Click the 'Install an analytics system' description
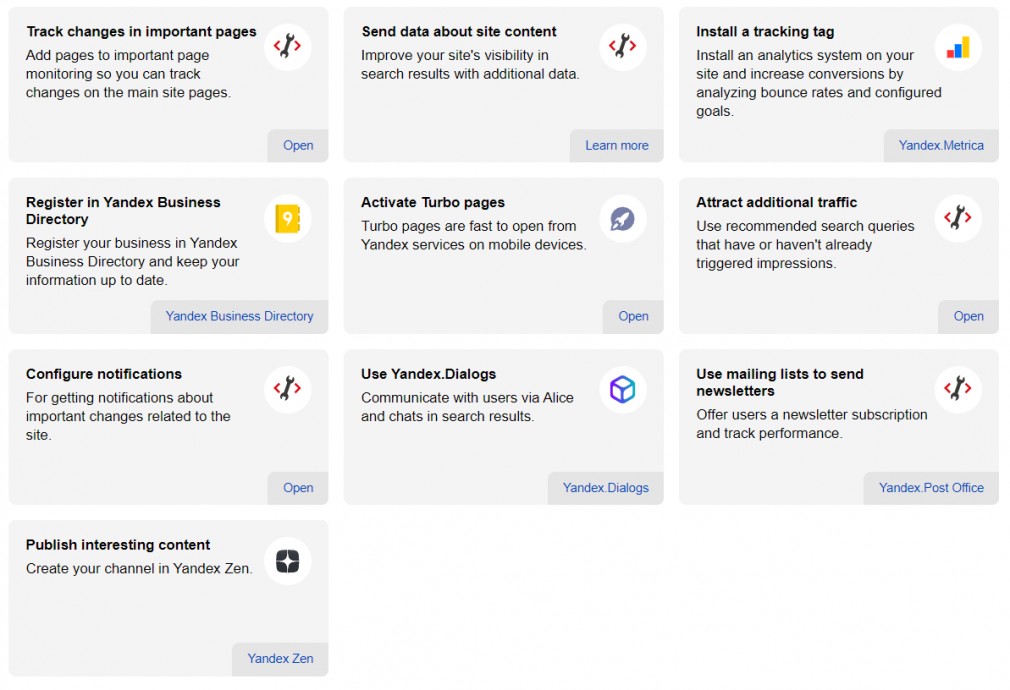The image size is (1010, 690). point(819,83)
